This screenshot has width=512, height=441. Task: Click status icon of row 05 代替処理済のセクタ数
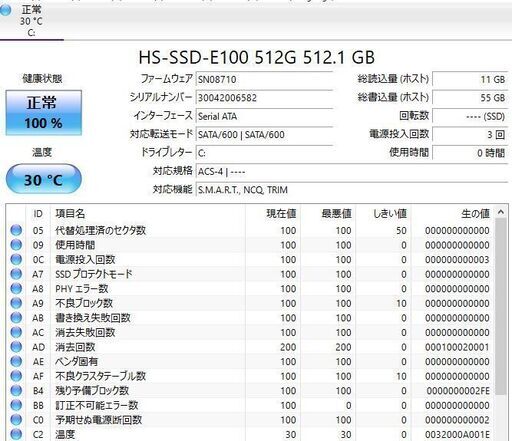point(16,230)
